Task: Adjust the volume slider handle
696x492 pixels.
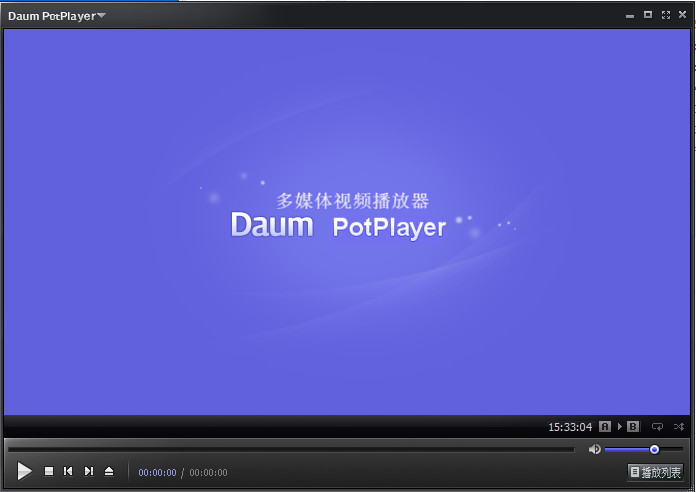Action: tap(654, 450)
